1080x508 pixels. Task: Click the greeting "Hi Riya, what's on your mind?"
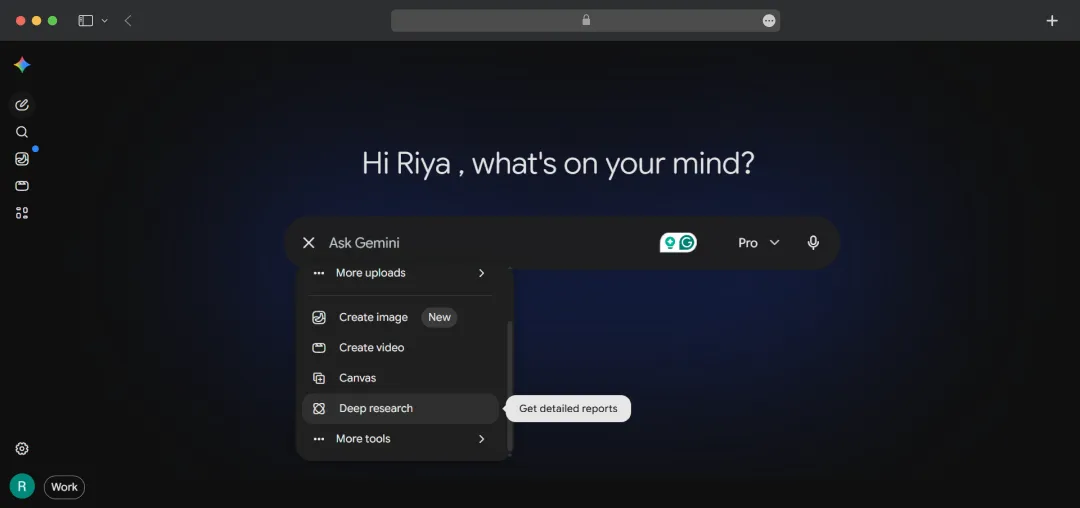pyautogui.click(x=559, y=164)
